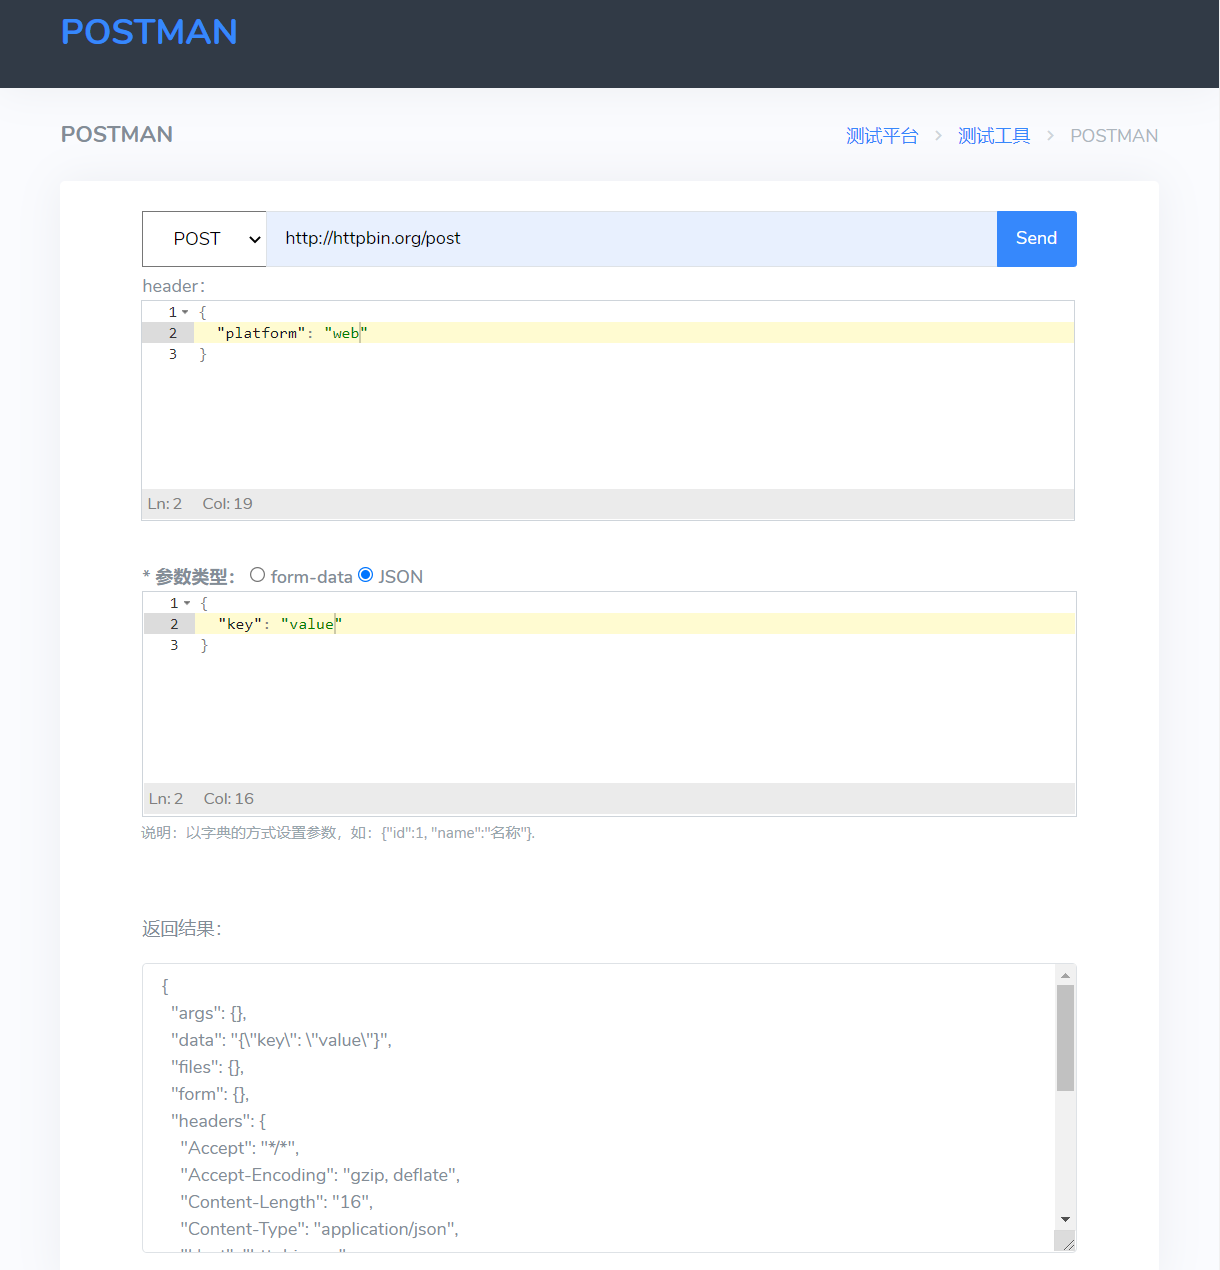This screenshot has width=1220, height=1270.
Task: Click the POSTMAN breadcrumb item
Action: click(1114, 136)
